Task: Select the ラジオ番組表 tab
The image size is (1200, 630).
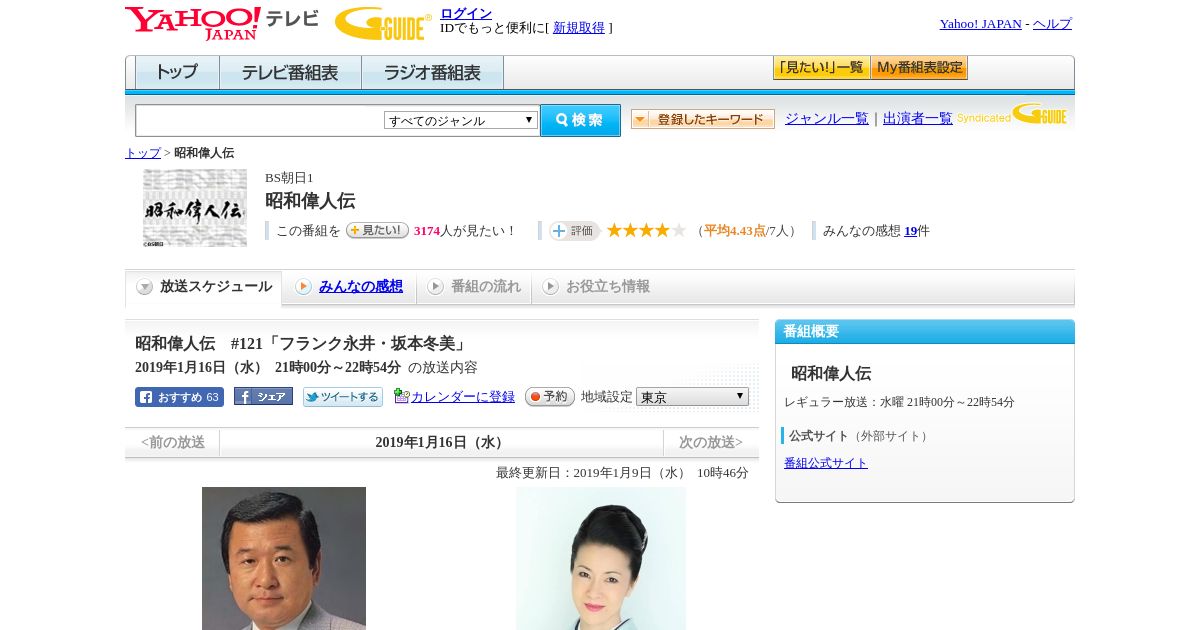Action: (432, 73)
